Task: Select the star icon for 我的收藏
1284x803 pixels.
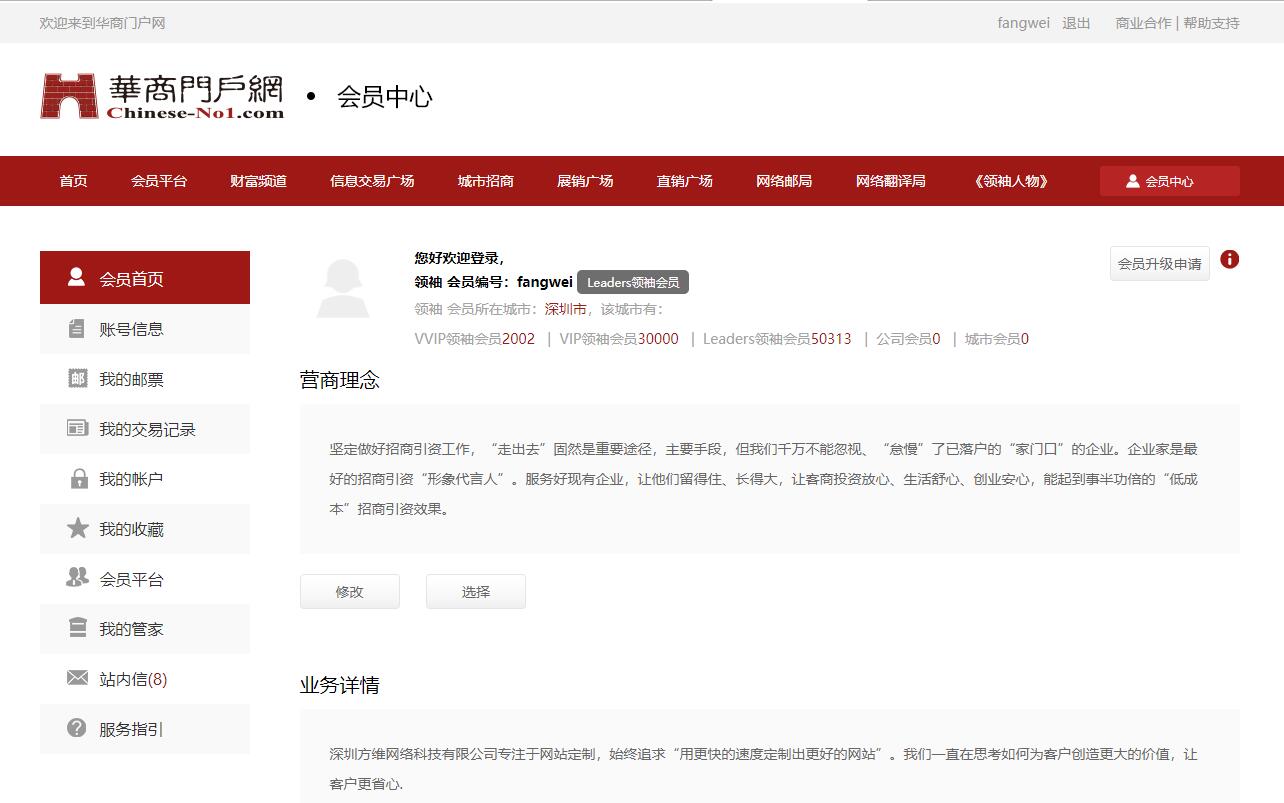Action: pos(77,528)
